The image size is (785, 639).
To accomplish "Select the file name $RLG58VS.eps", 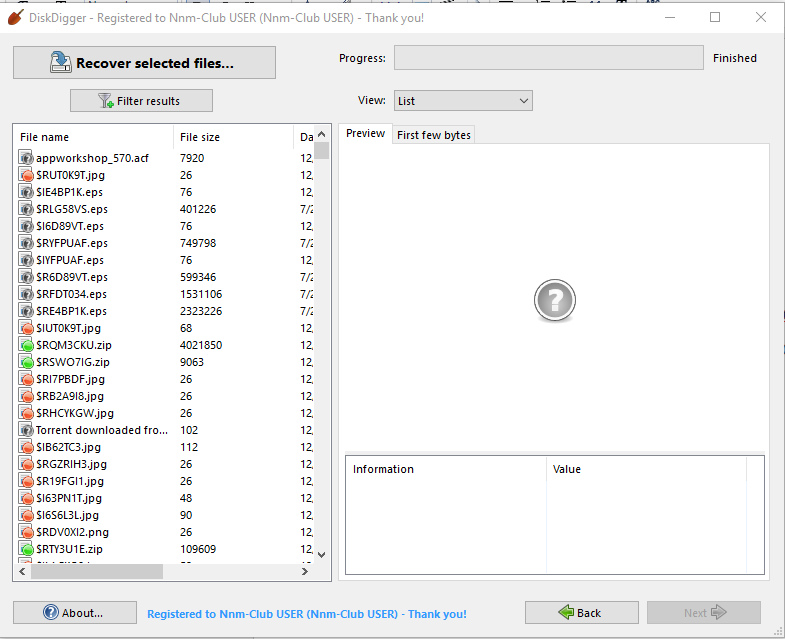I will [x=72, y=209].
